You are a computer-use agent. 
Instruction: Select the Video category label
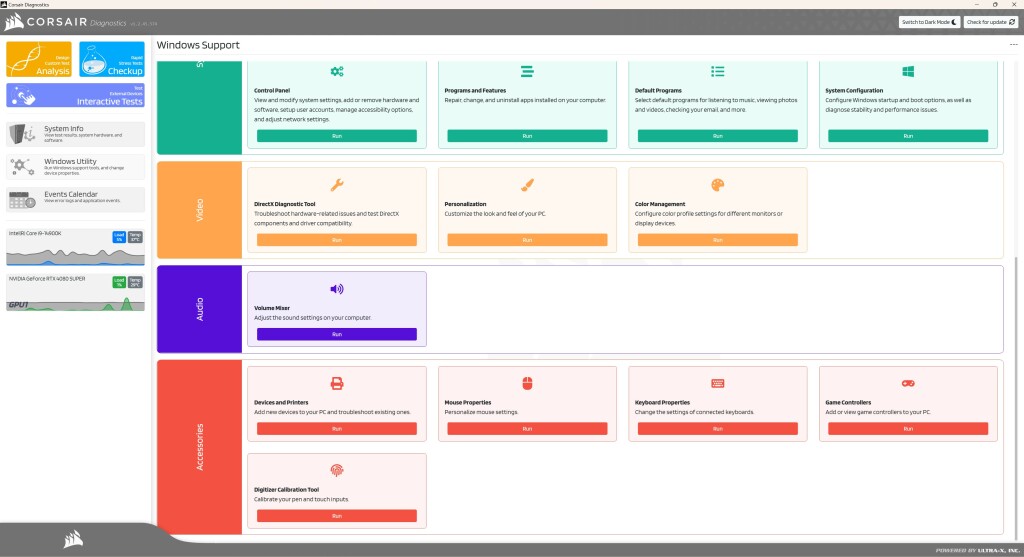point(200,210)
